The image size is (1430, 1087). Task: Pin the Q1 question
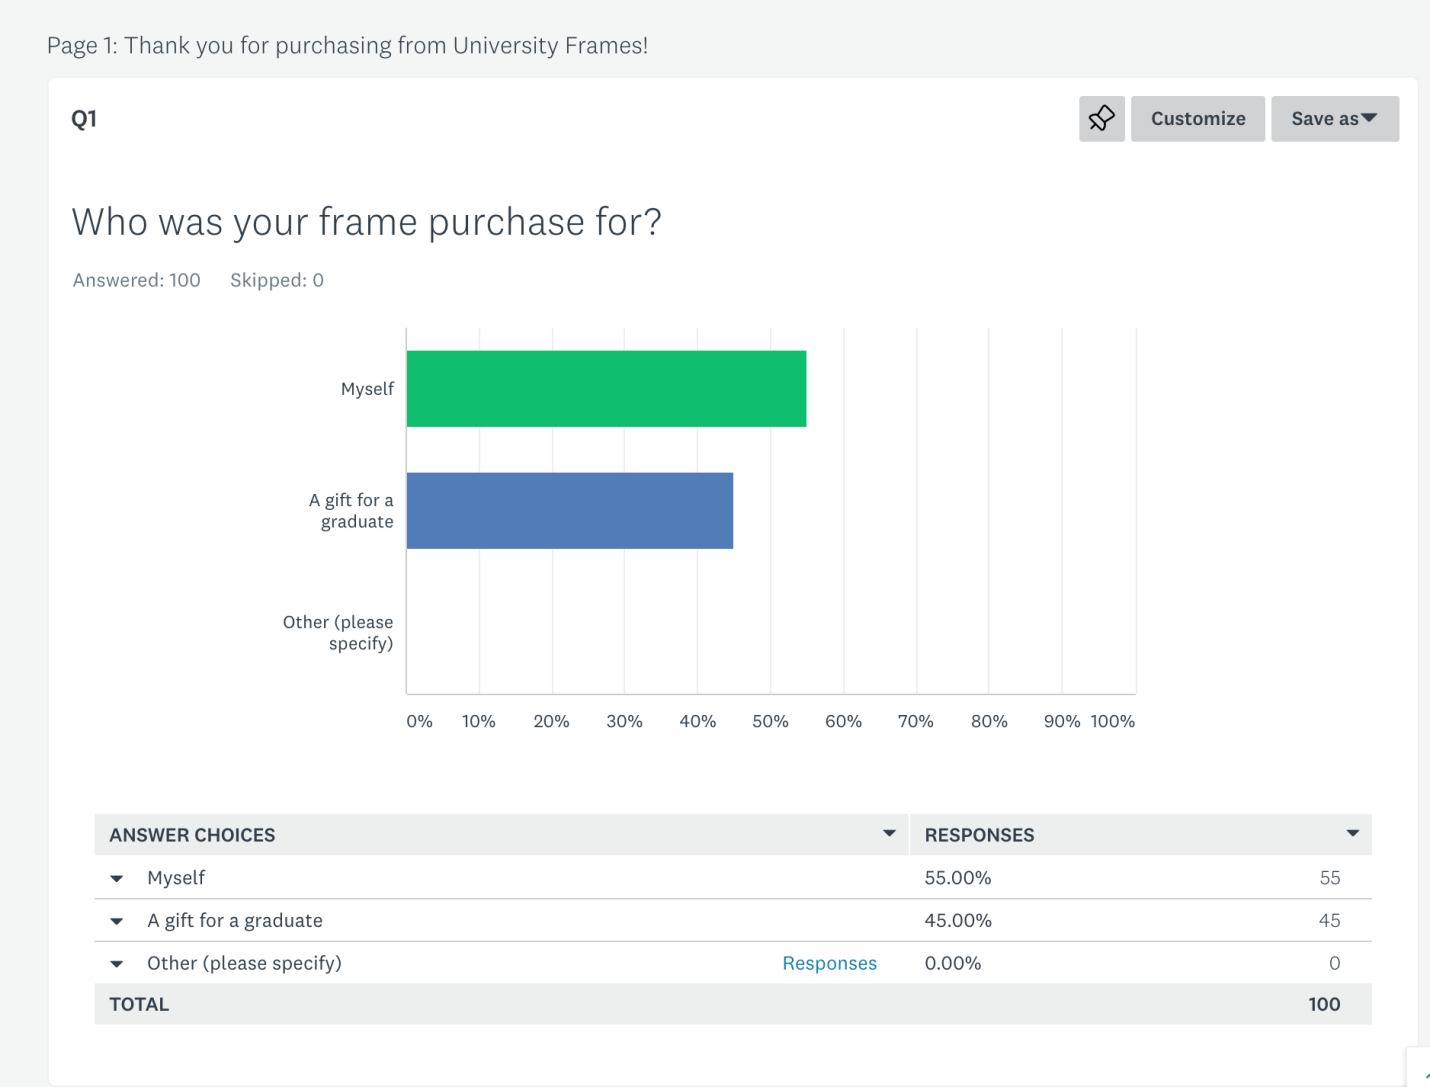click(x=1101, y=118)
